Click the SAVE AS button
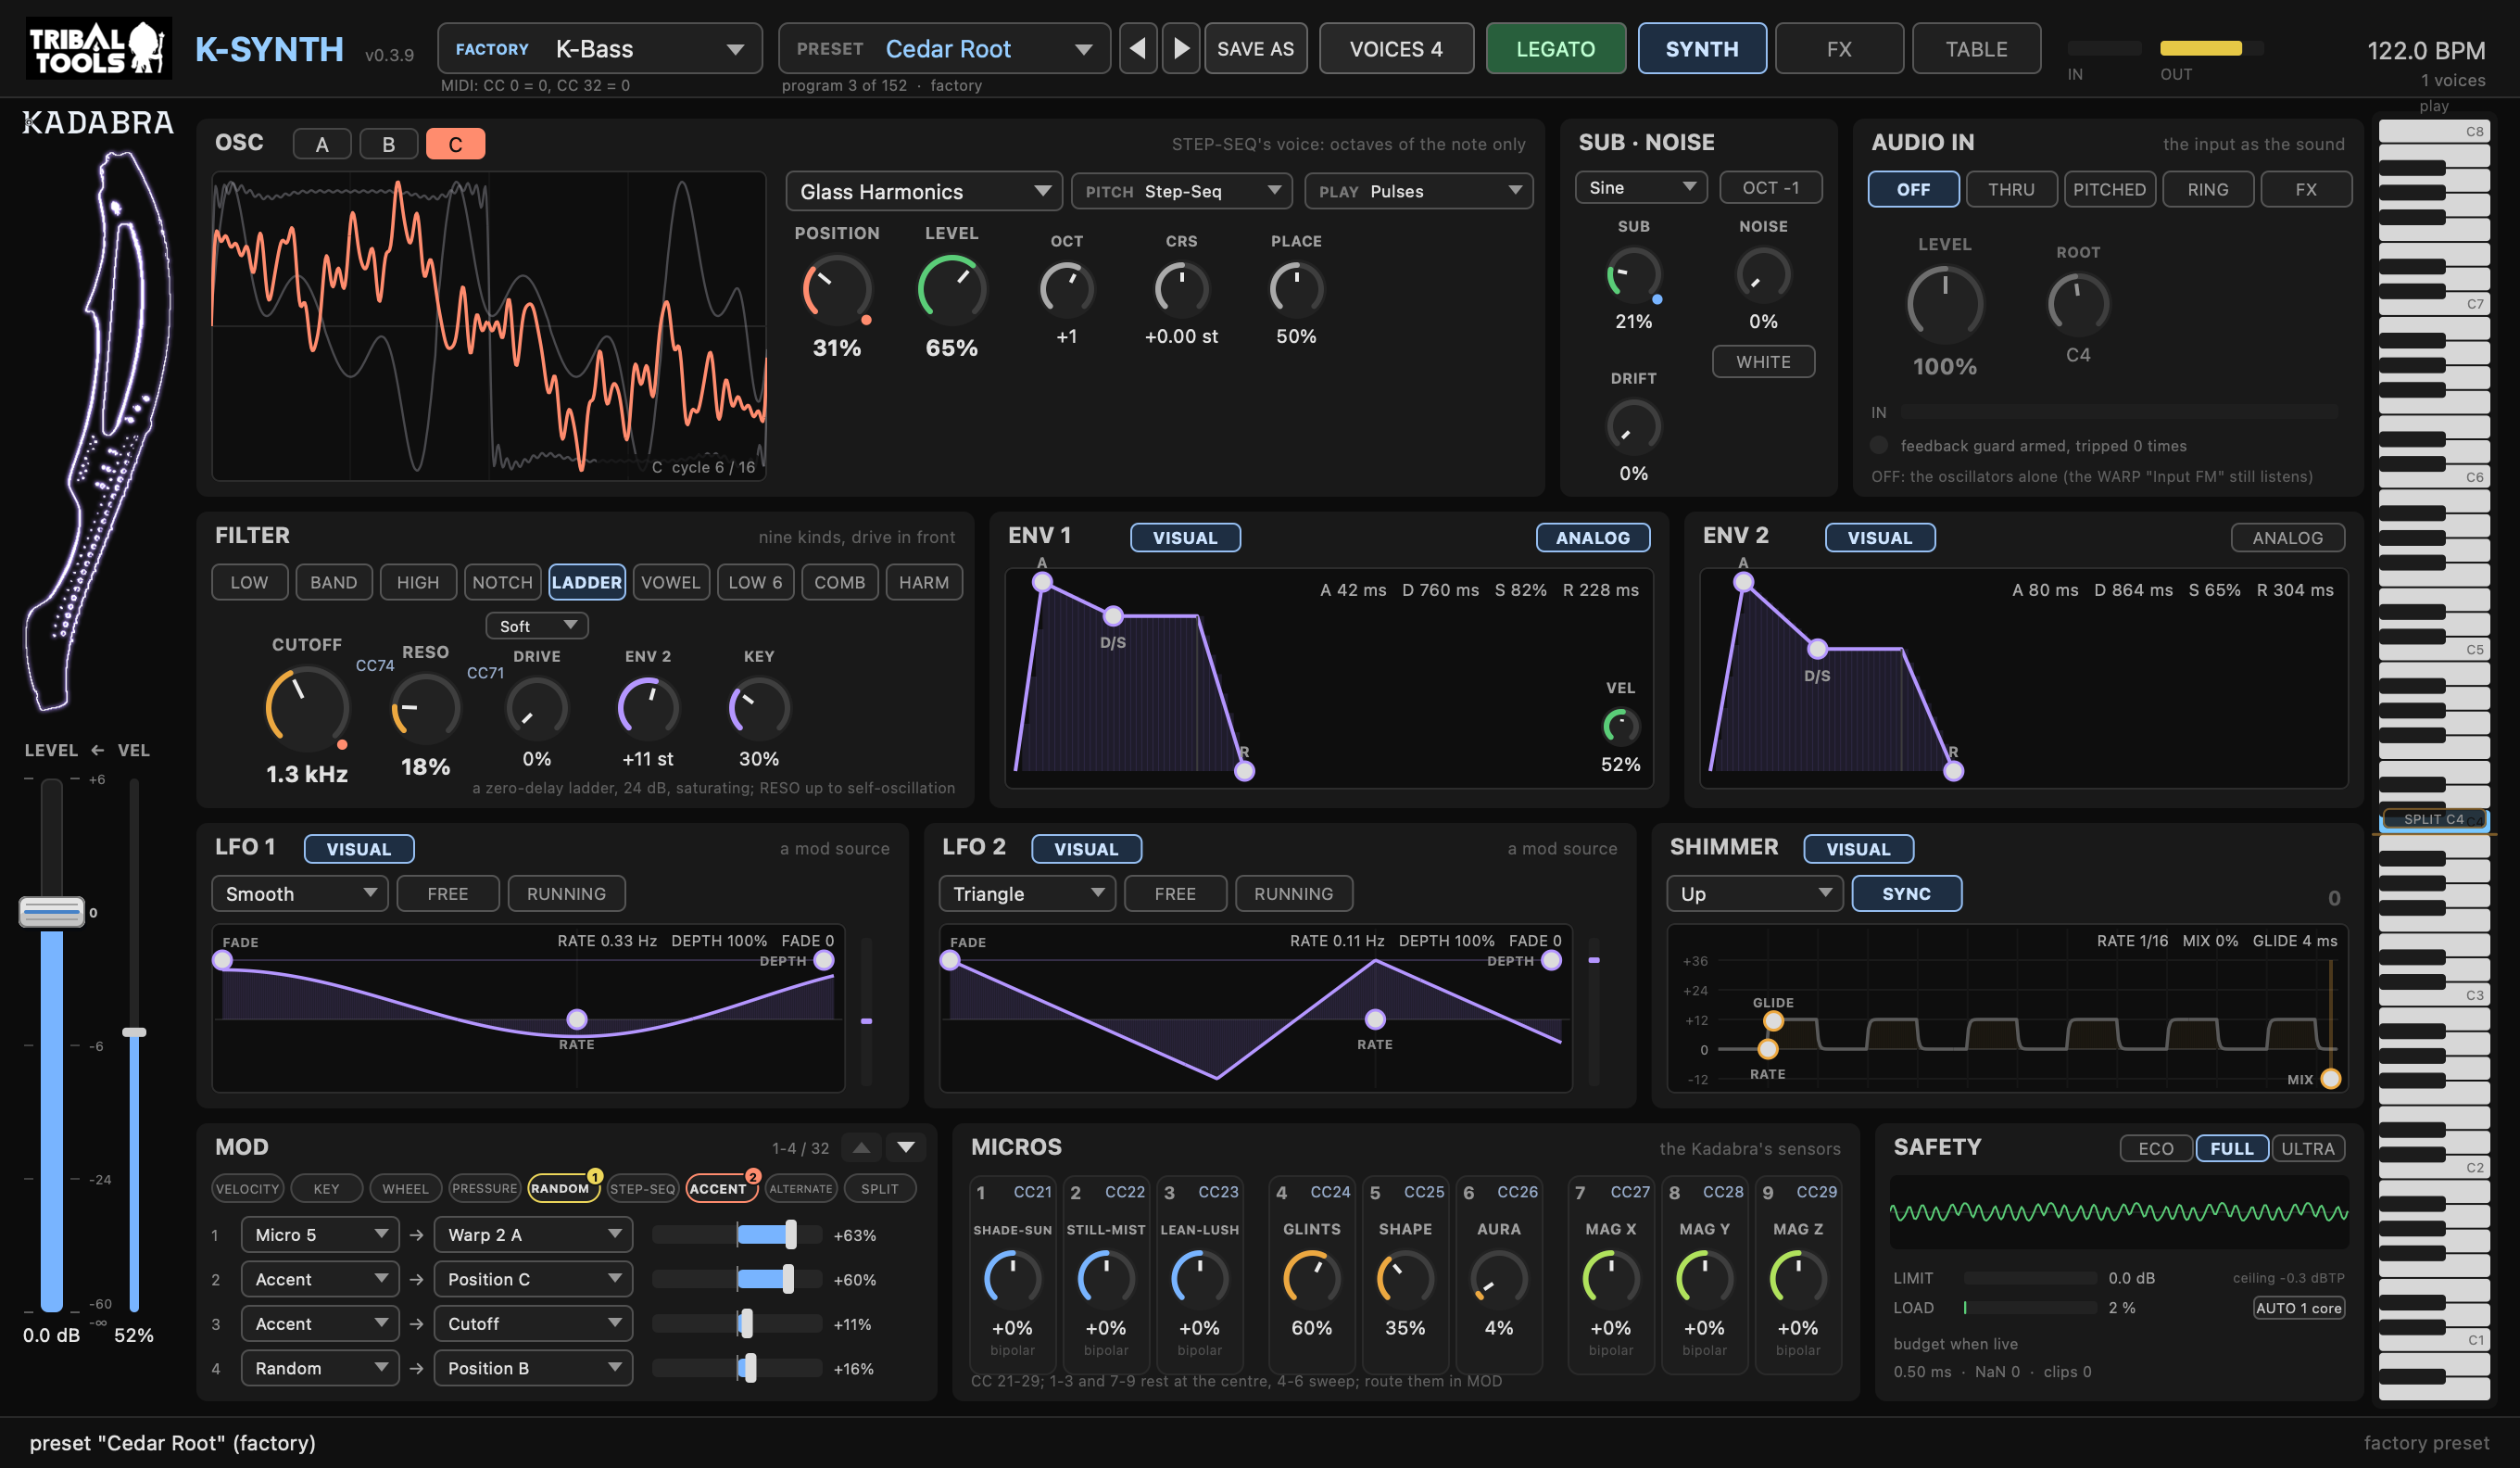Image resolution: width=2520 pixels, height=1468 pixels. pos(1255,49)
